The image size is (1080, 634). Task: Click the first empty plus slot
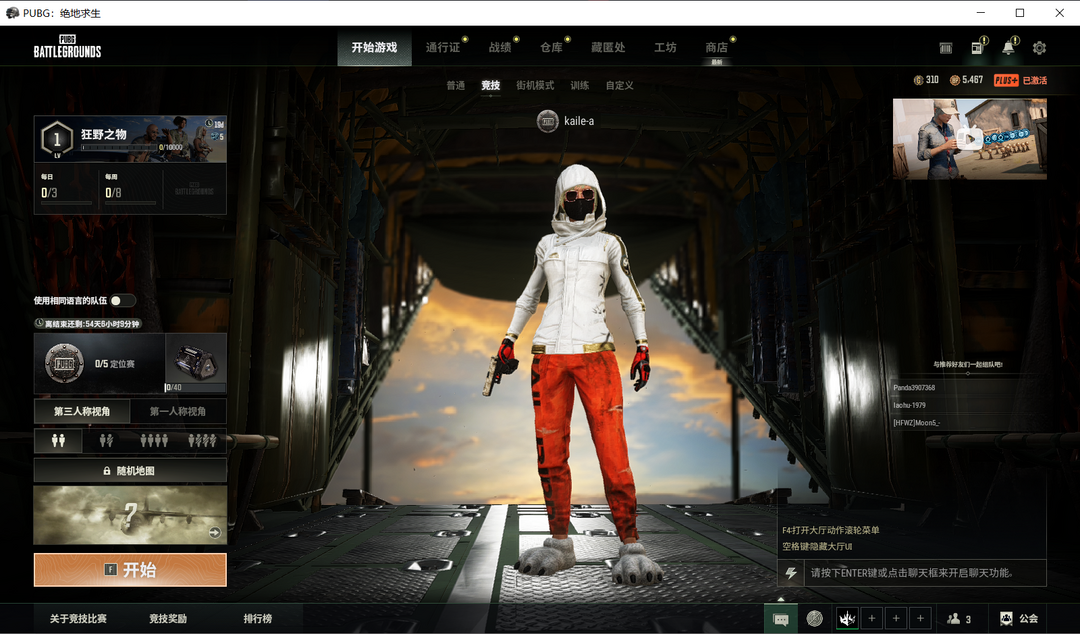click(x=872, y=619)
